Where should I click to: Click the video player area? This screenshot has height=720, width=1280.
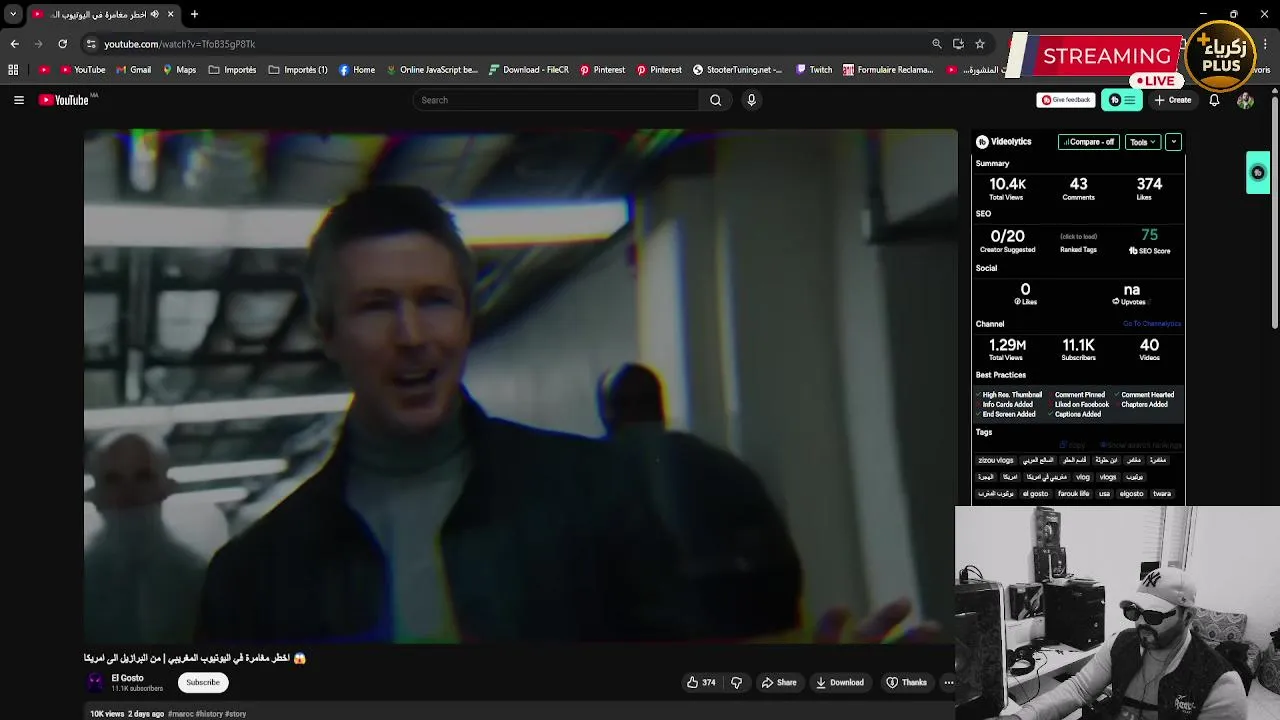[520, 387]
